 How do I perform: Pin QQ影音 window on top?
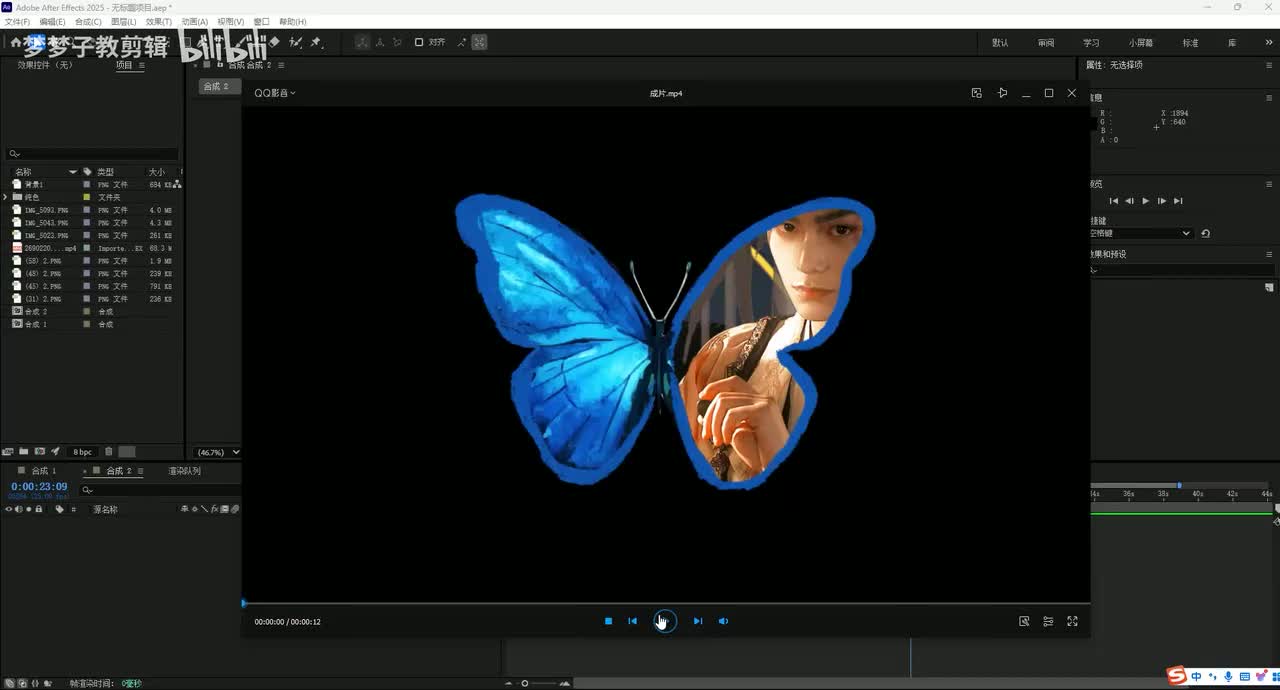[x=1003, y=93]
